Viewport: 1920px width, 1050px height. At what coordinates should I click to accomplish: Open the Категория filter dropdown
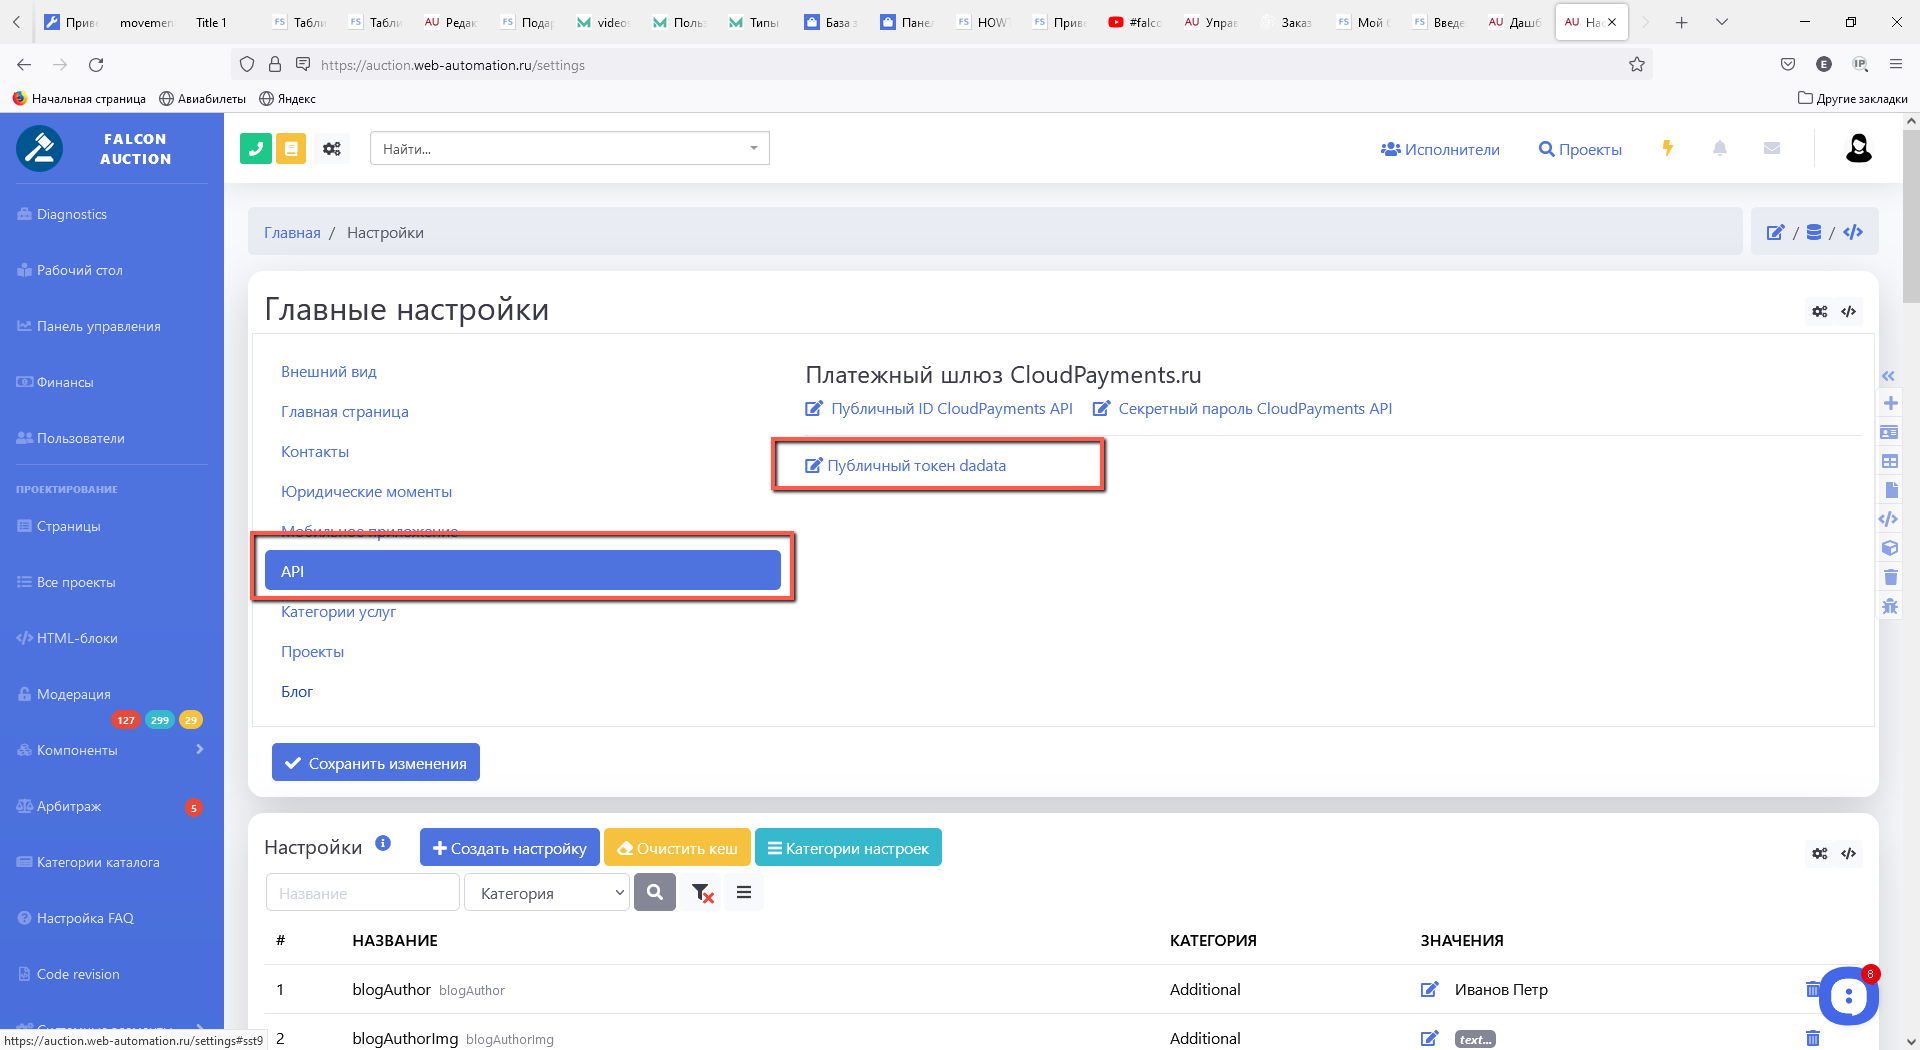click(x=547, y=893)
